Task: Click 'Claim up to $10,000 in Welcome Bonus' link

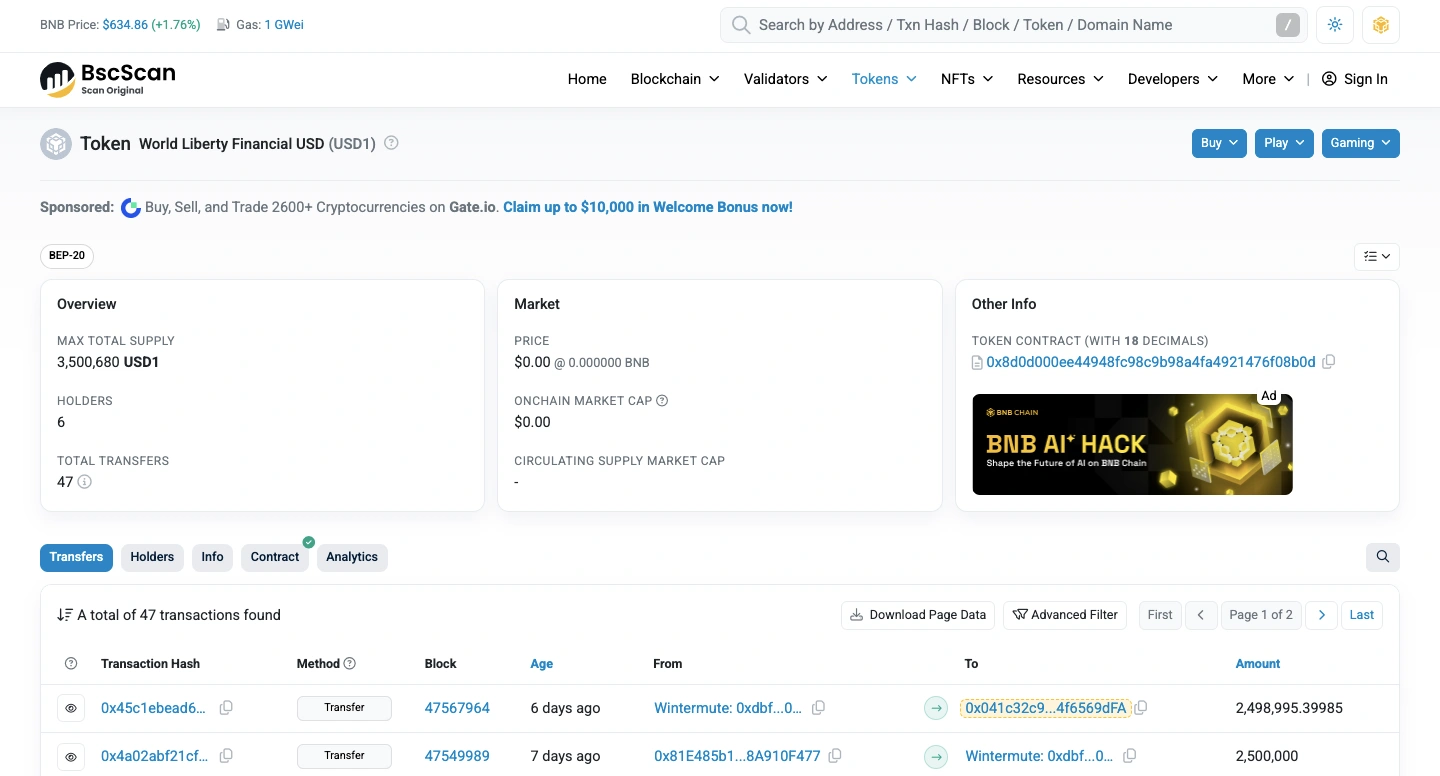Action: click(x=648, y=207)
